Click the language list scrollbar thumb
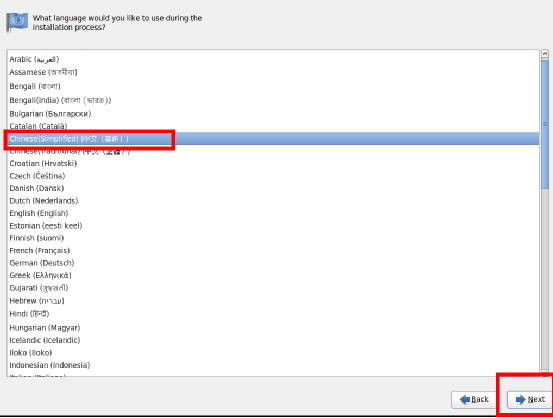The width and height of the screenshot is (553, 418). pos(545,125)
